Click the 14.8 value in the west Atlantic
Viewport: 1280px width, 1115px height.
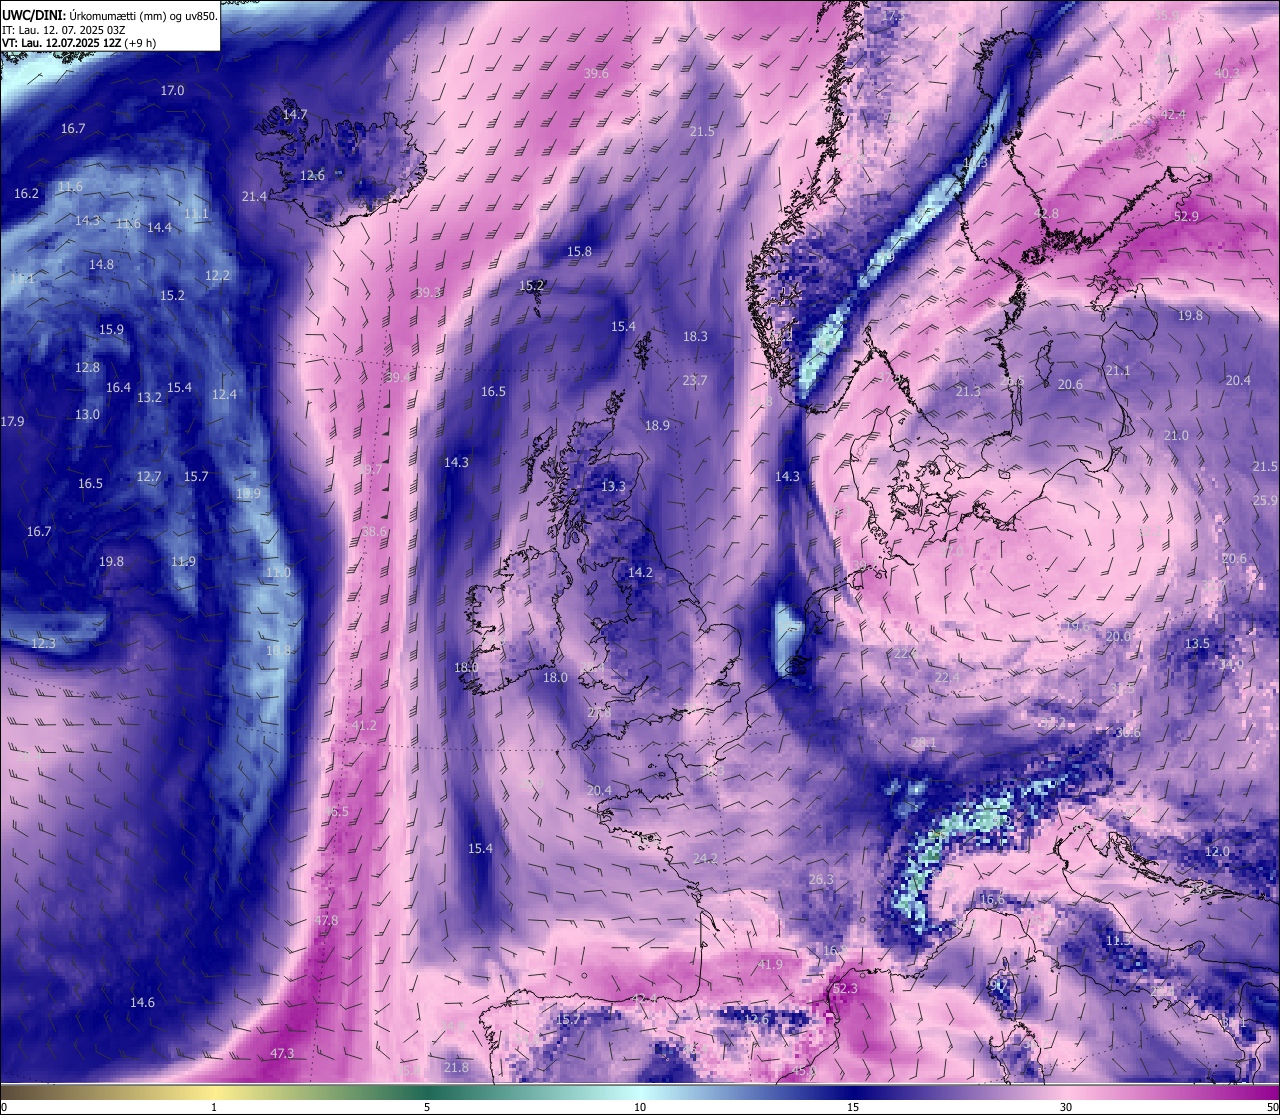pos(101,265)
